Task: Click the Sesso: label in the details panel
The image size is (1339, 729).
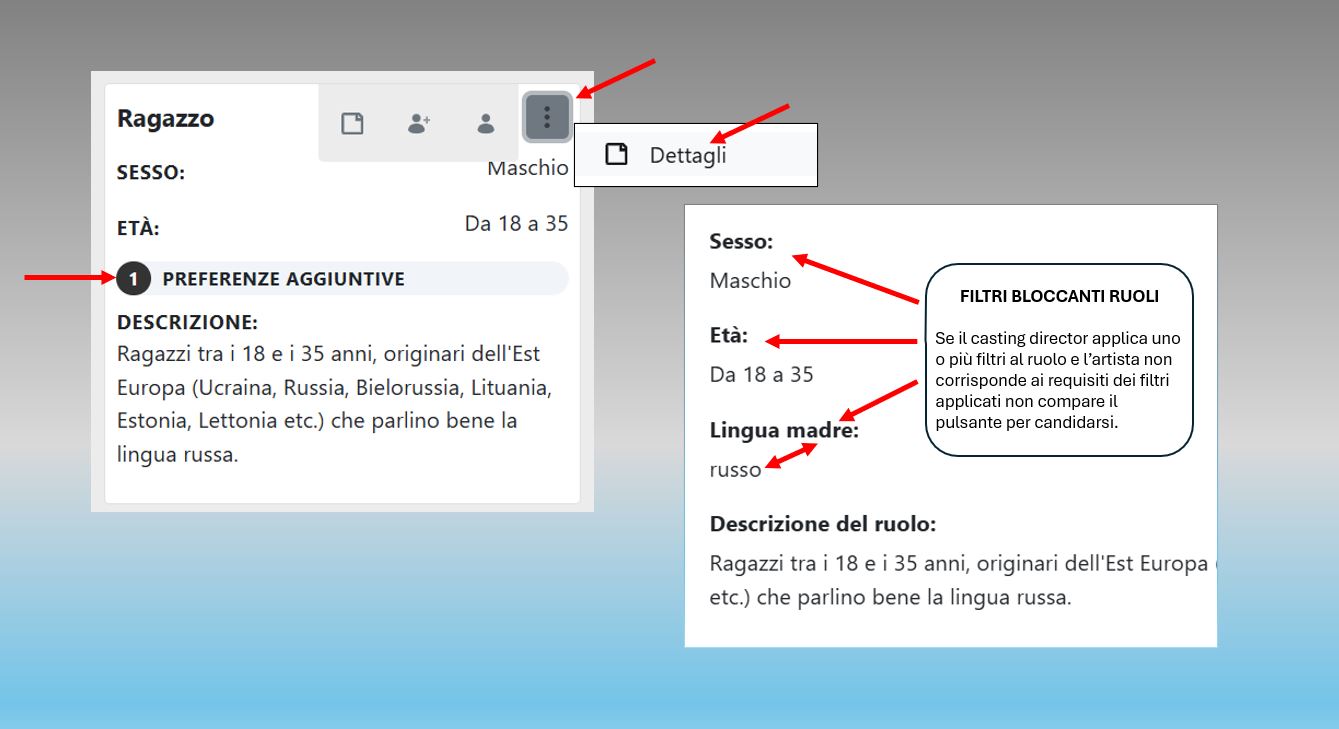Action: pyautogui.click(x=741, y=241)
